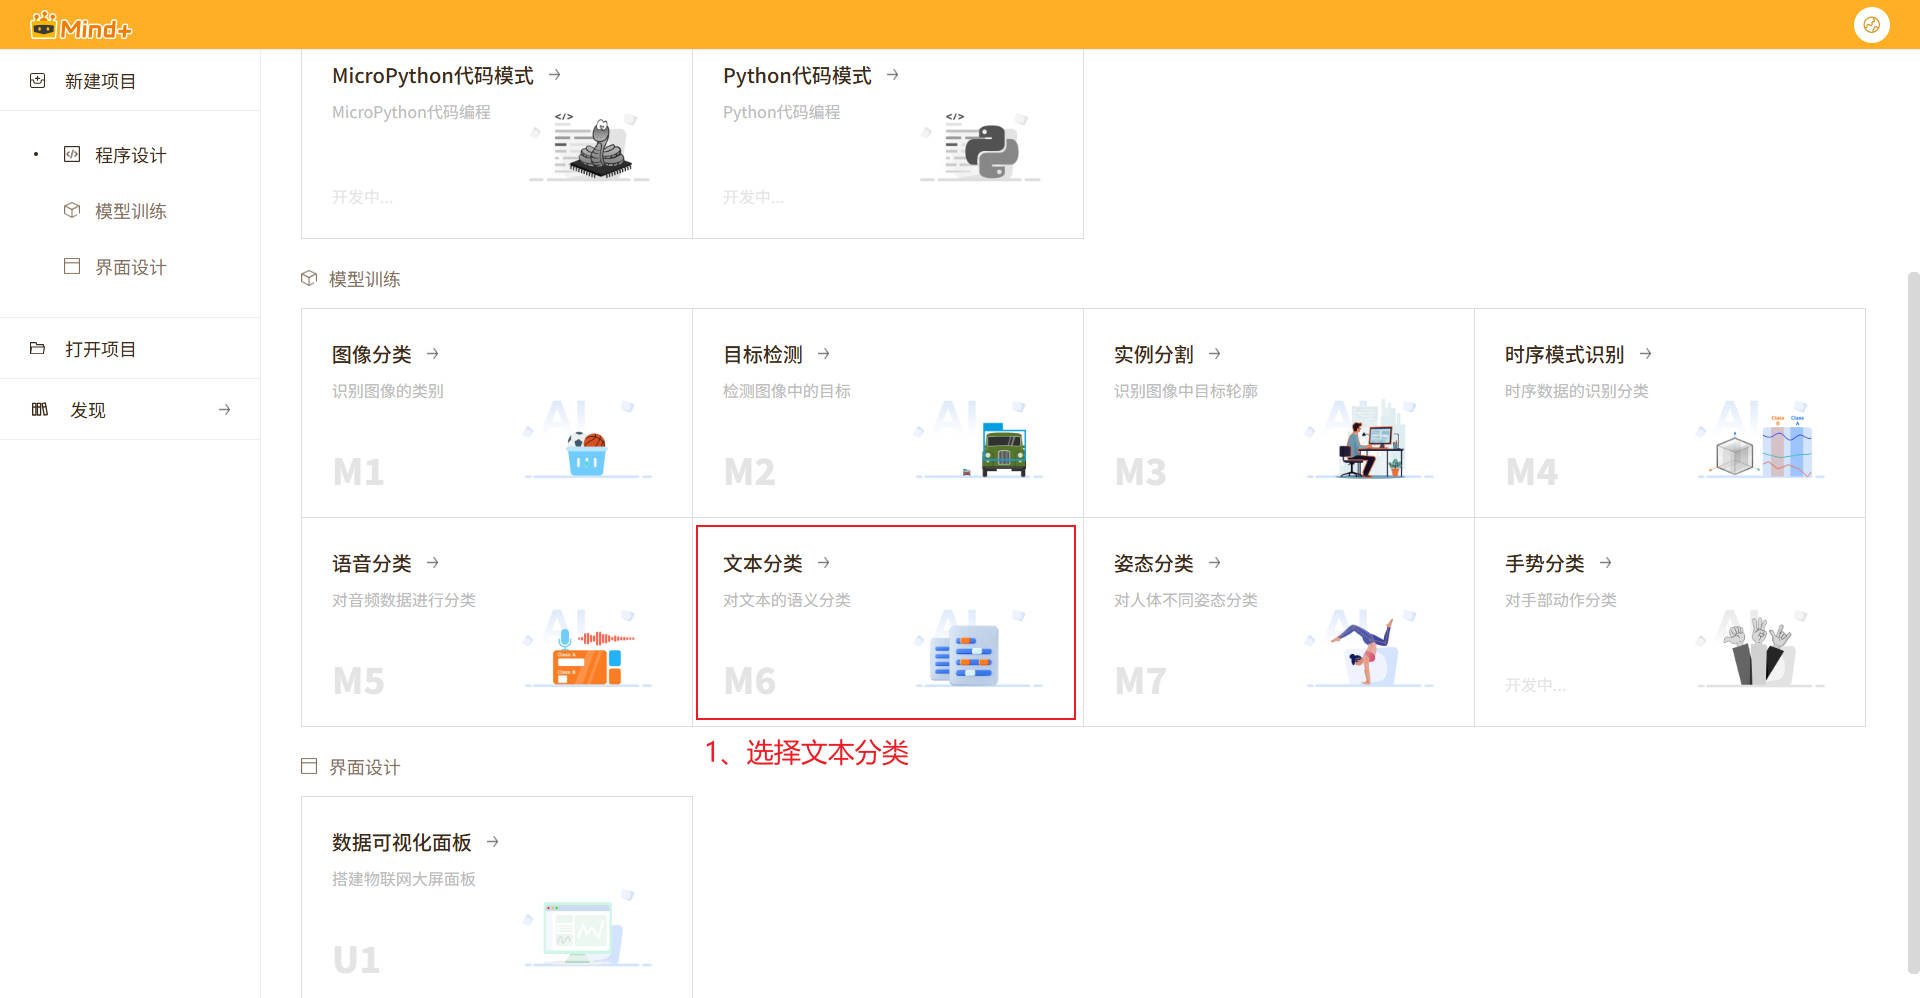
Task: Click the arrow next to 语音分类
Action: (433, 563)
